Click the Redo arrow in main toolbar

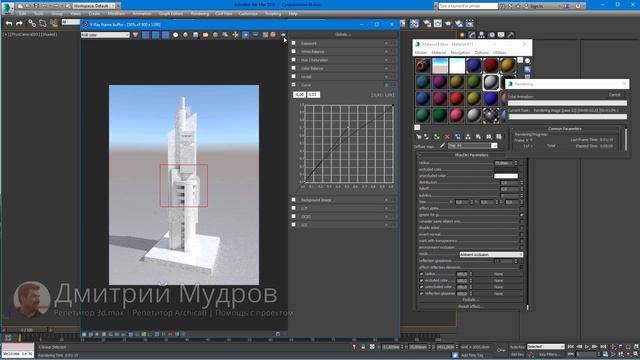pyautogui.click(x=19, y=24)
